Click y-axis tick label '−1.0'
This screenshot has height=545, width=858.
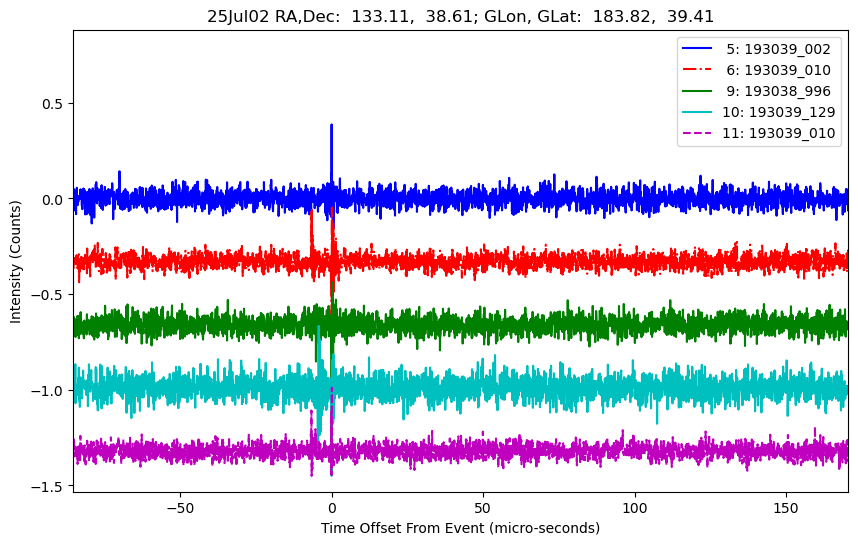(48, 391)
